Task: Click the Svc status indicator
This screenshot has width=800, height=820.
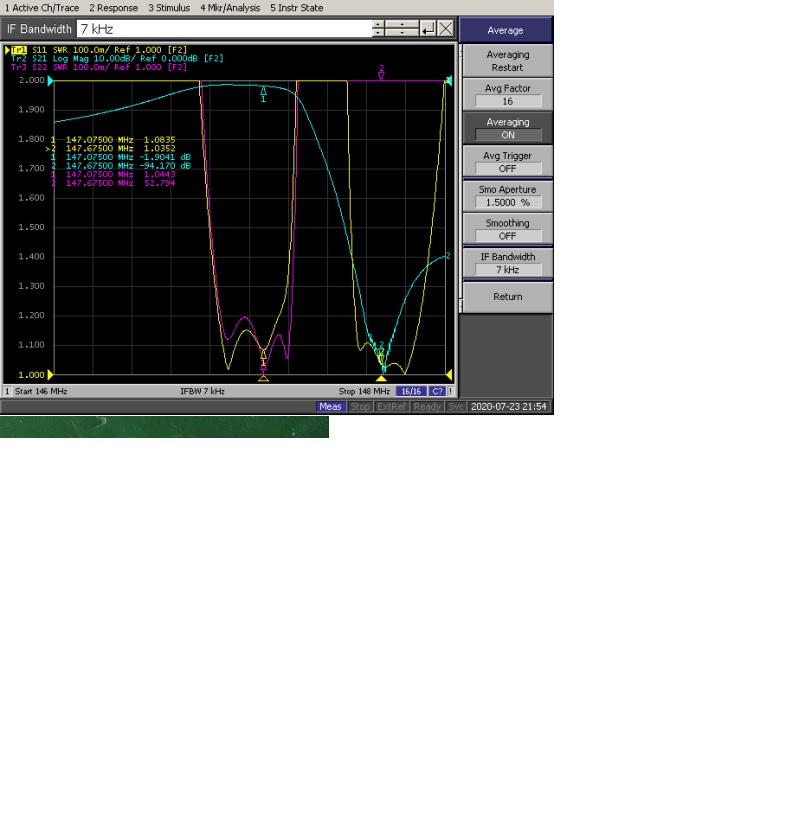Action: [455, 407]
